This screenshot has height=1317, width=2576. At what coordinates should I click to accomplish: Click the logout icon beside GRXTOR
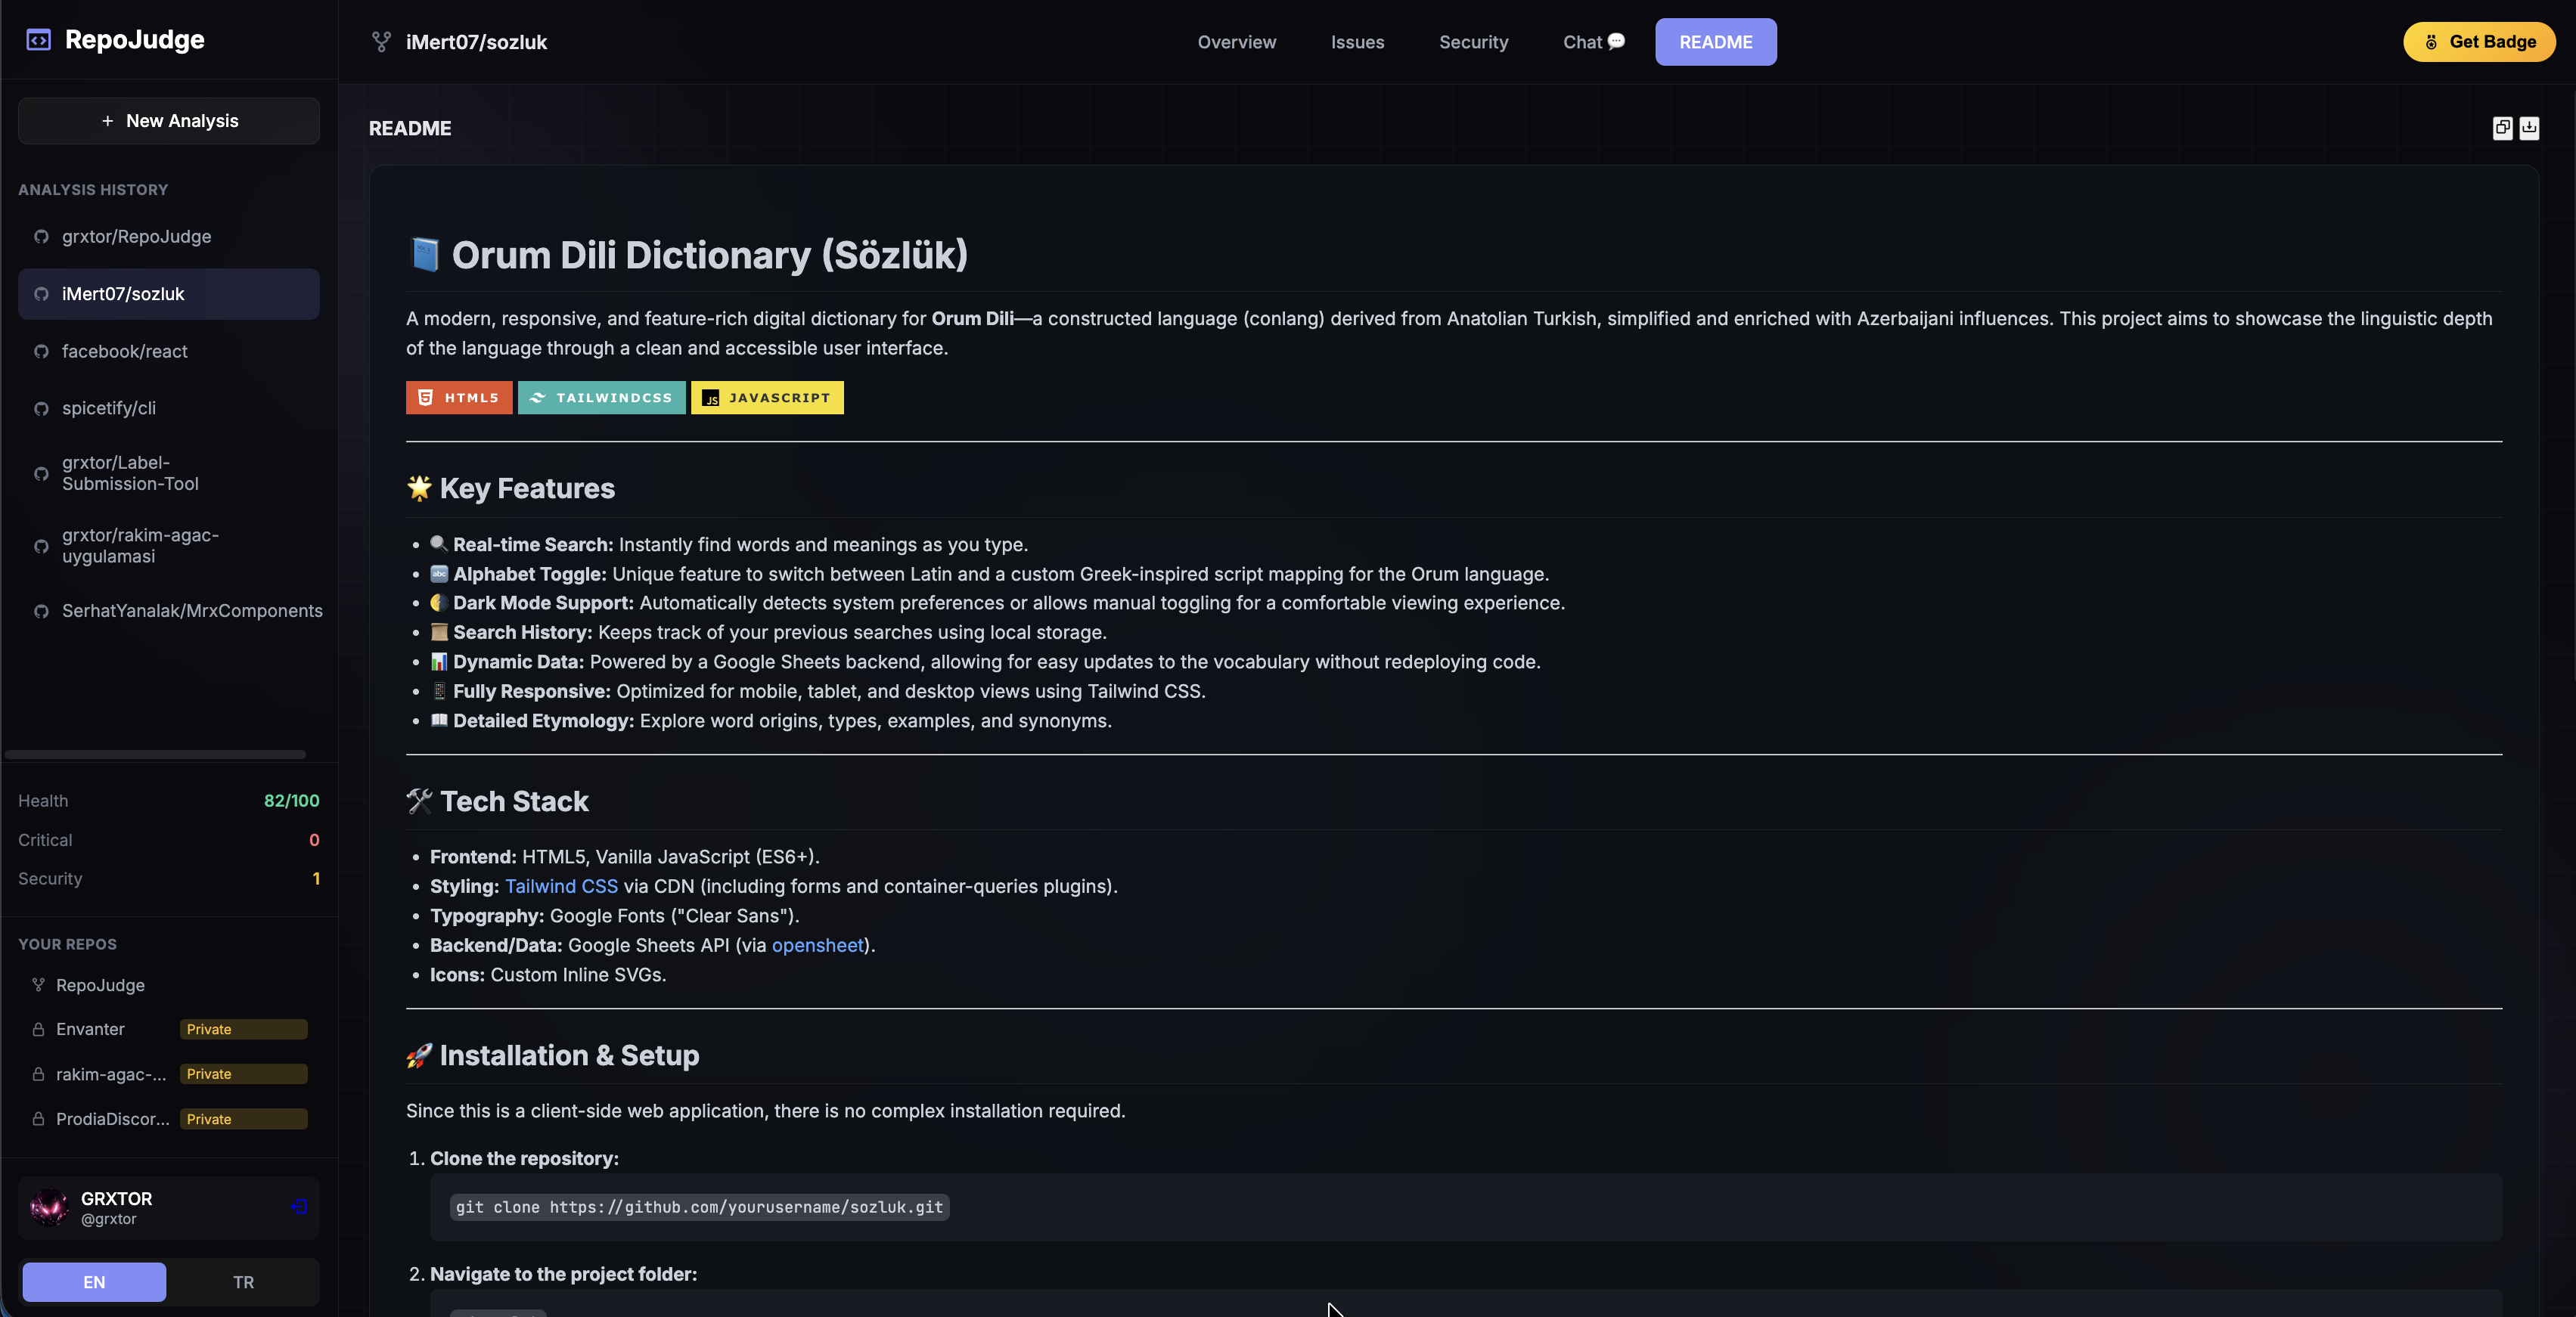298,1207
